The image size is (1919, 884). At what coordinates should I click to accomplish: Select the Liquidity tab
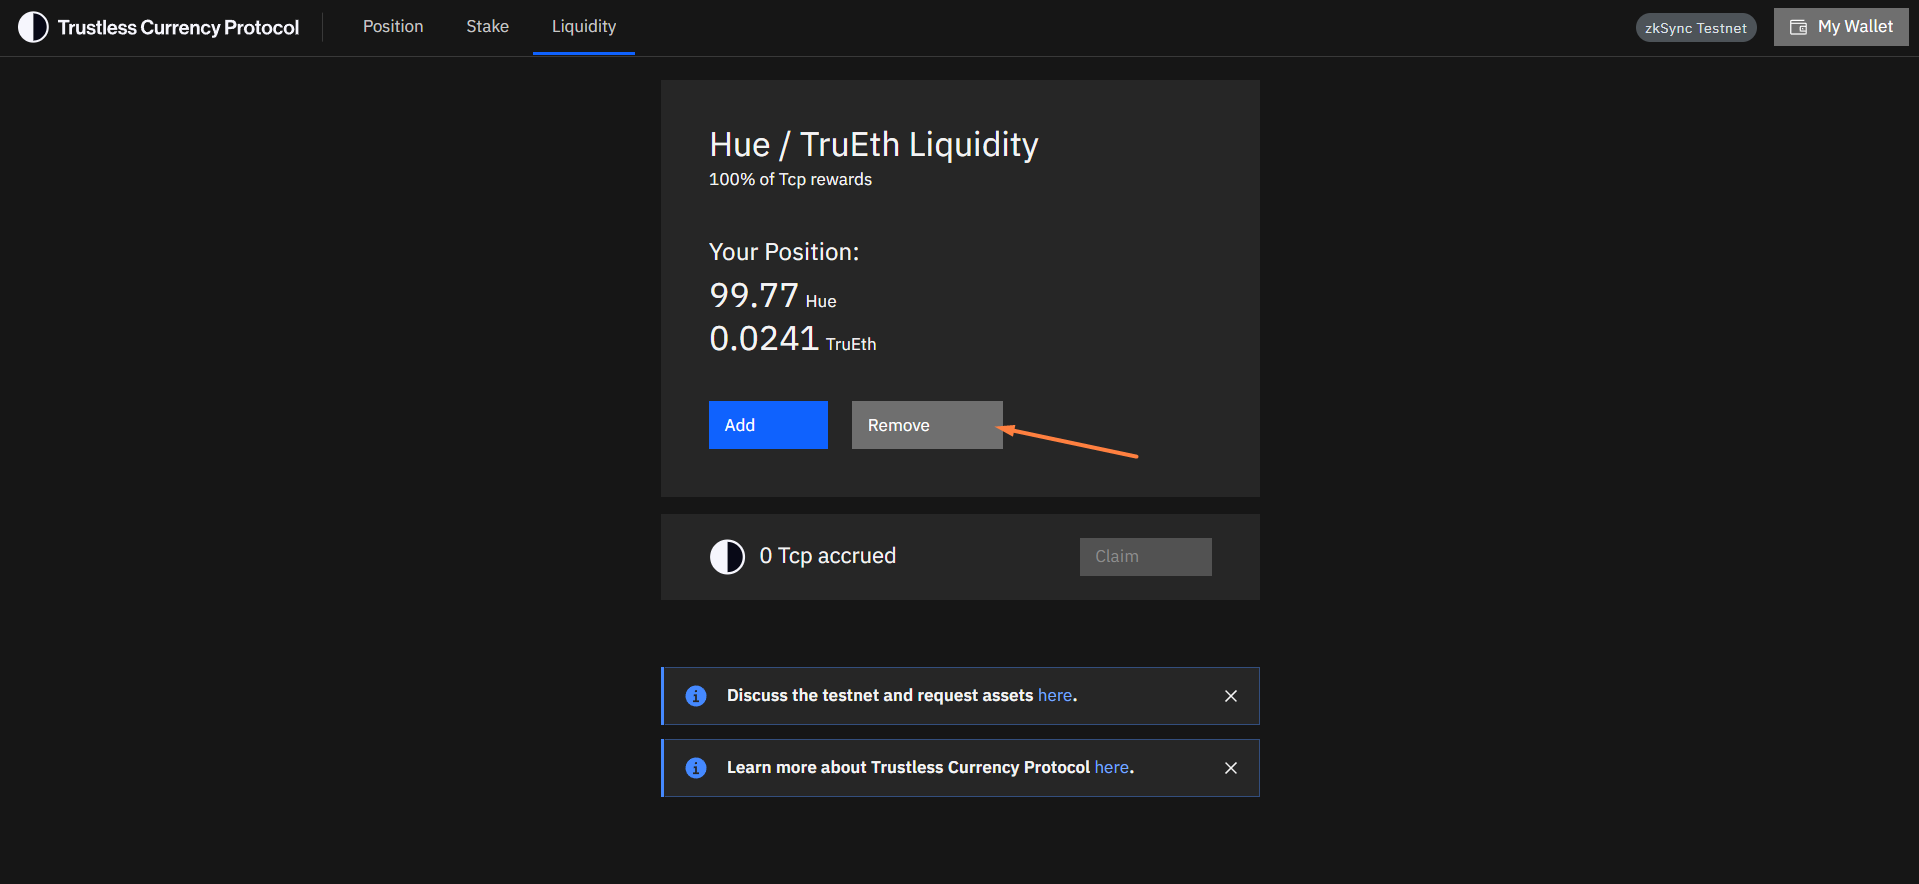coord(584,27)
